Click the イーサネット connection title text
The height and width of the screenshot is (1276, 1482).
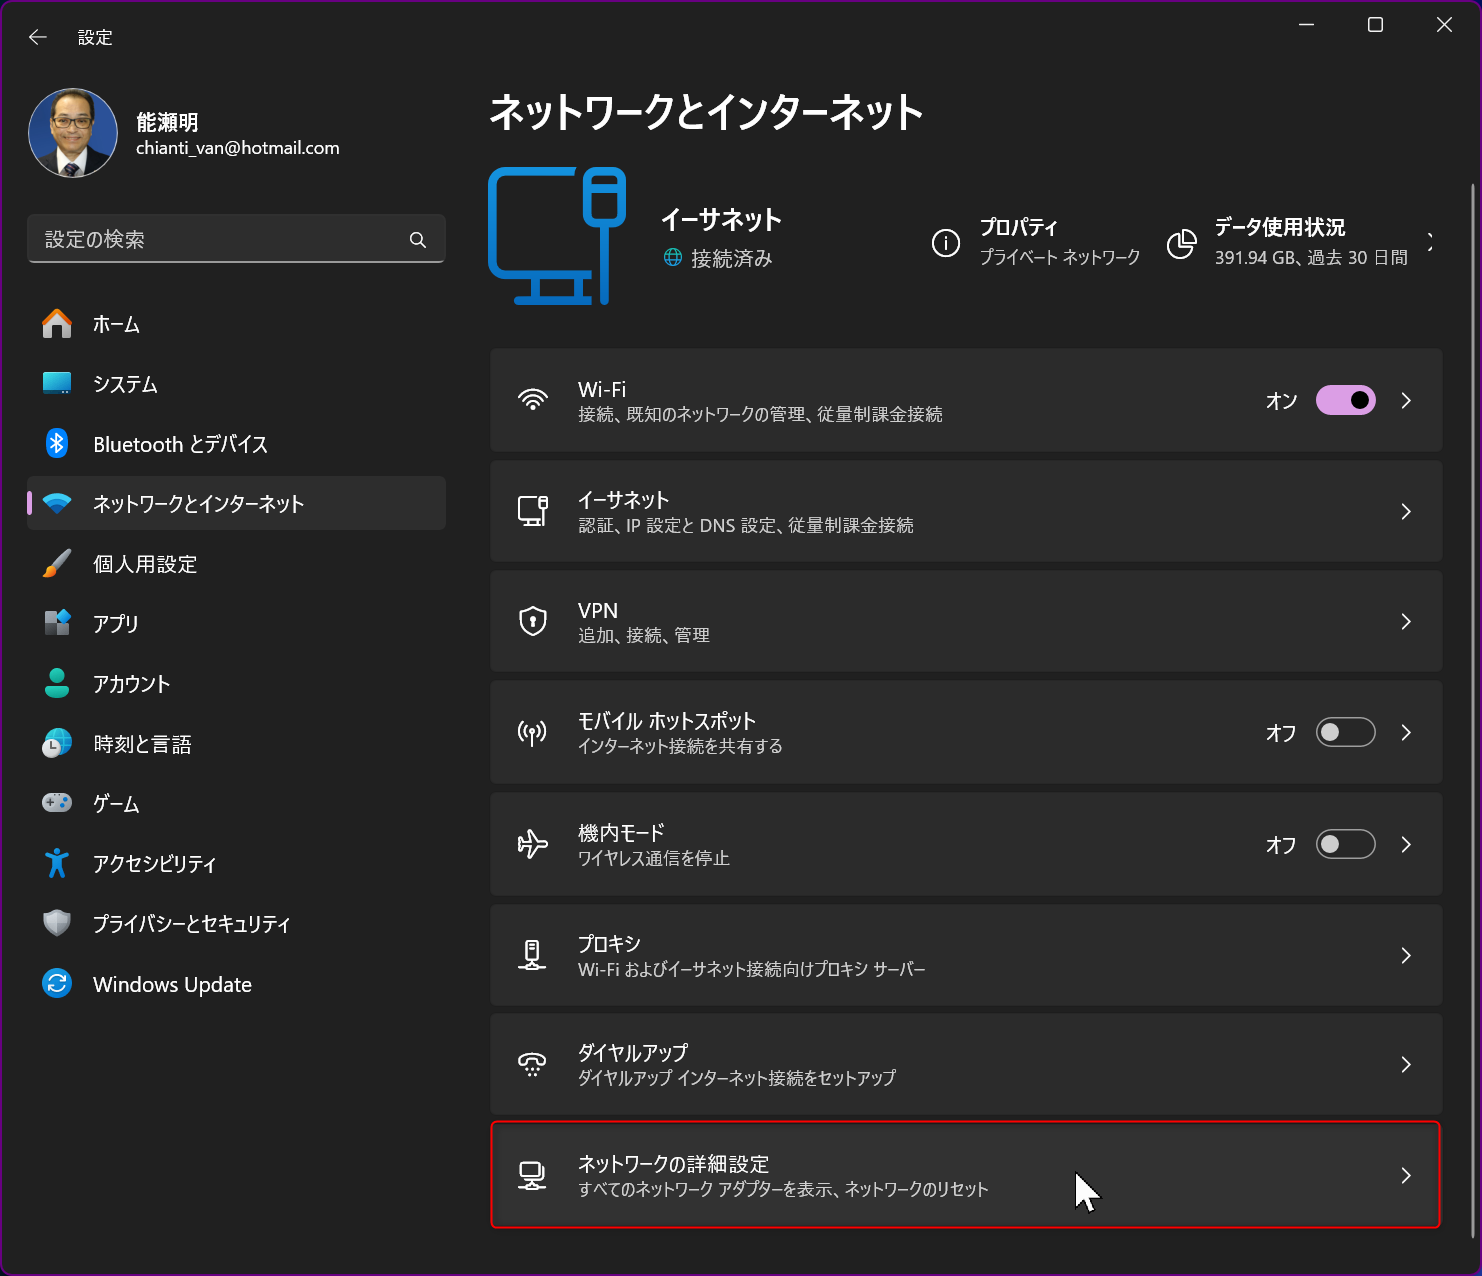click(721, 220)
